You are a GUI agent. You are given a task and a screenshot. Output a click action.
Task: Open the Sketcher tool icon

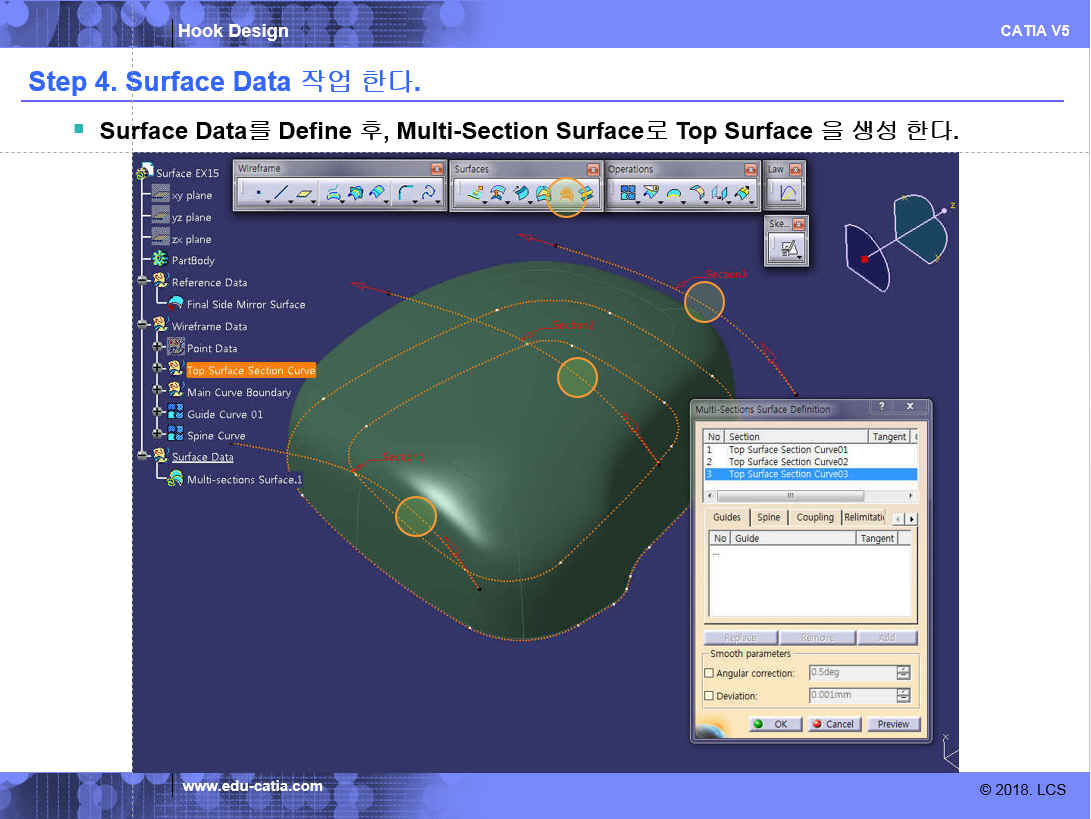[x=787, y=247]
